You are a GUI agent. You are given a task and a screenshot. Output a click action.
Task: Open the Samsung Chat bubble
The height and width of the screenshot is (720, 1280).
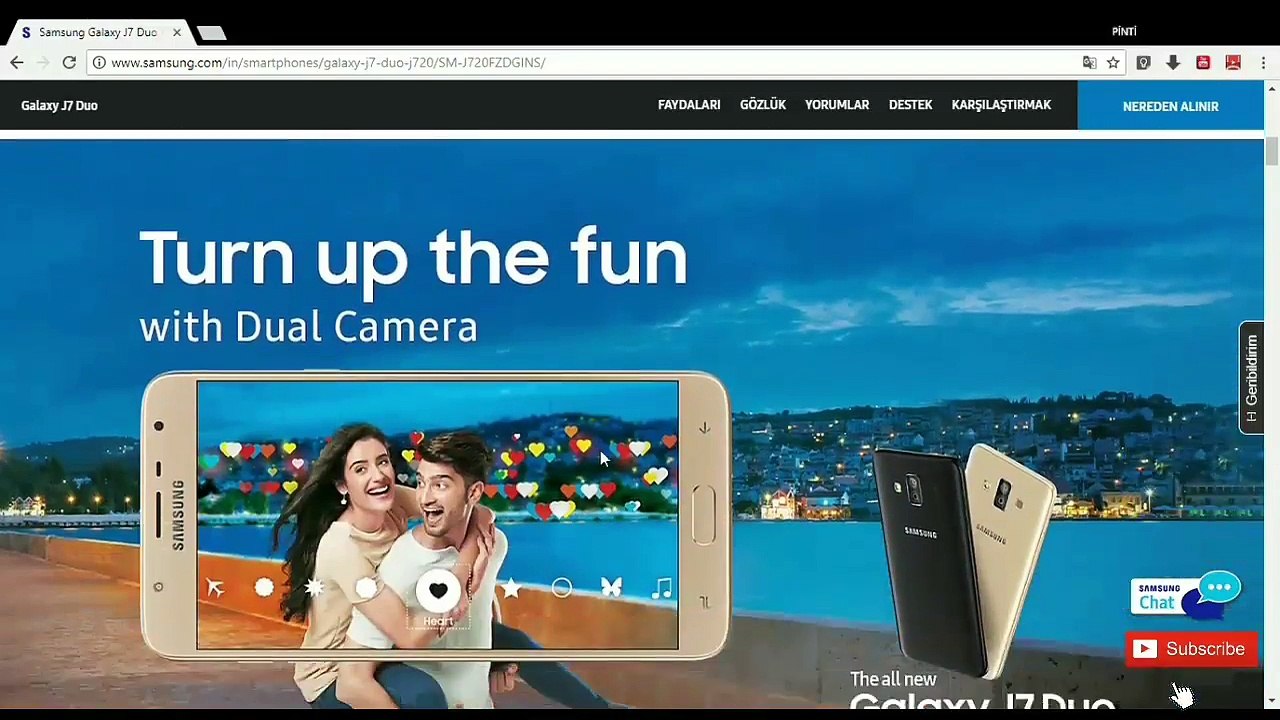[x=1186, y=596]
